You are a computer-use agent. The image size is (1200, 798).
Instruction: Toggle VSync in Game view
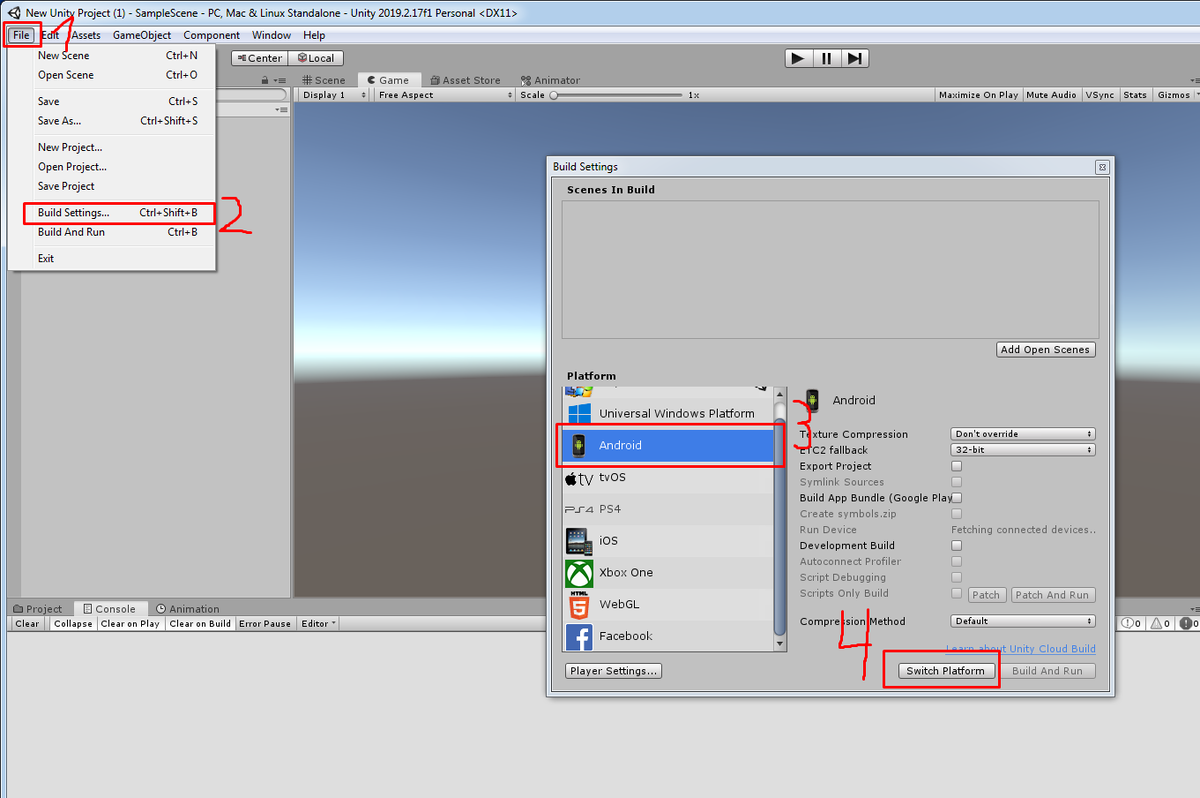(1100, 95)
